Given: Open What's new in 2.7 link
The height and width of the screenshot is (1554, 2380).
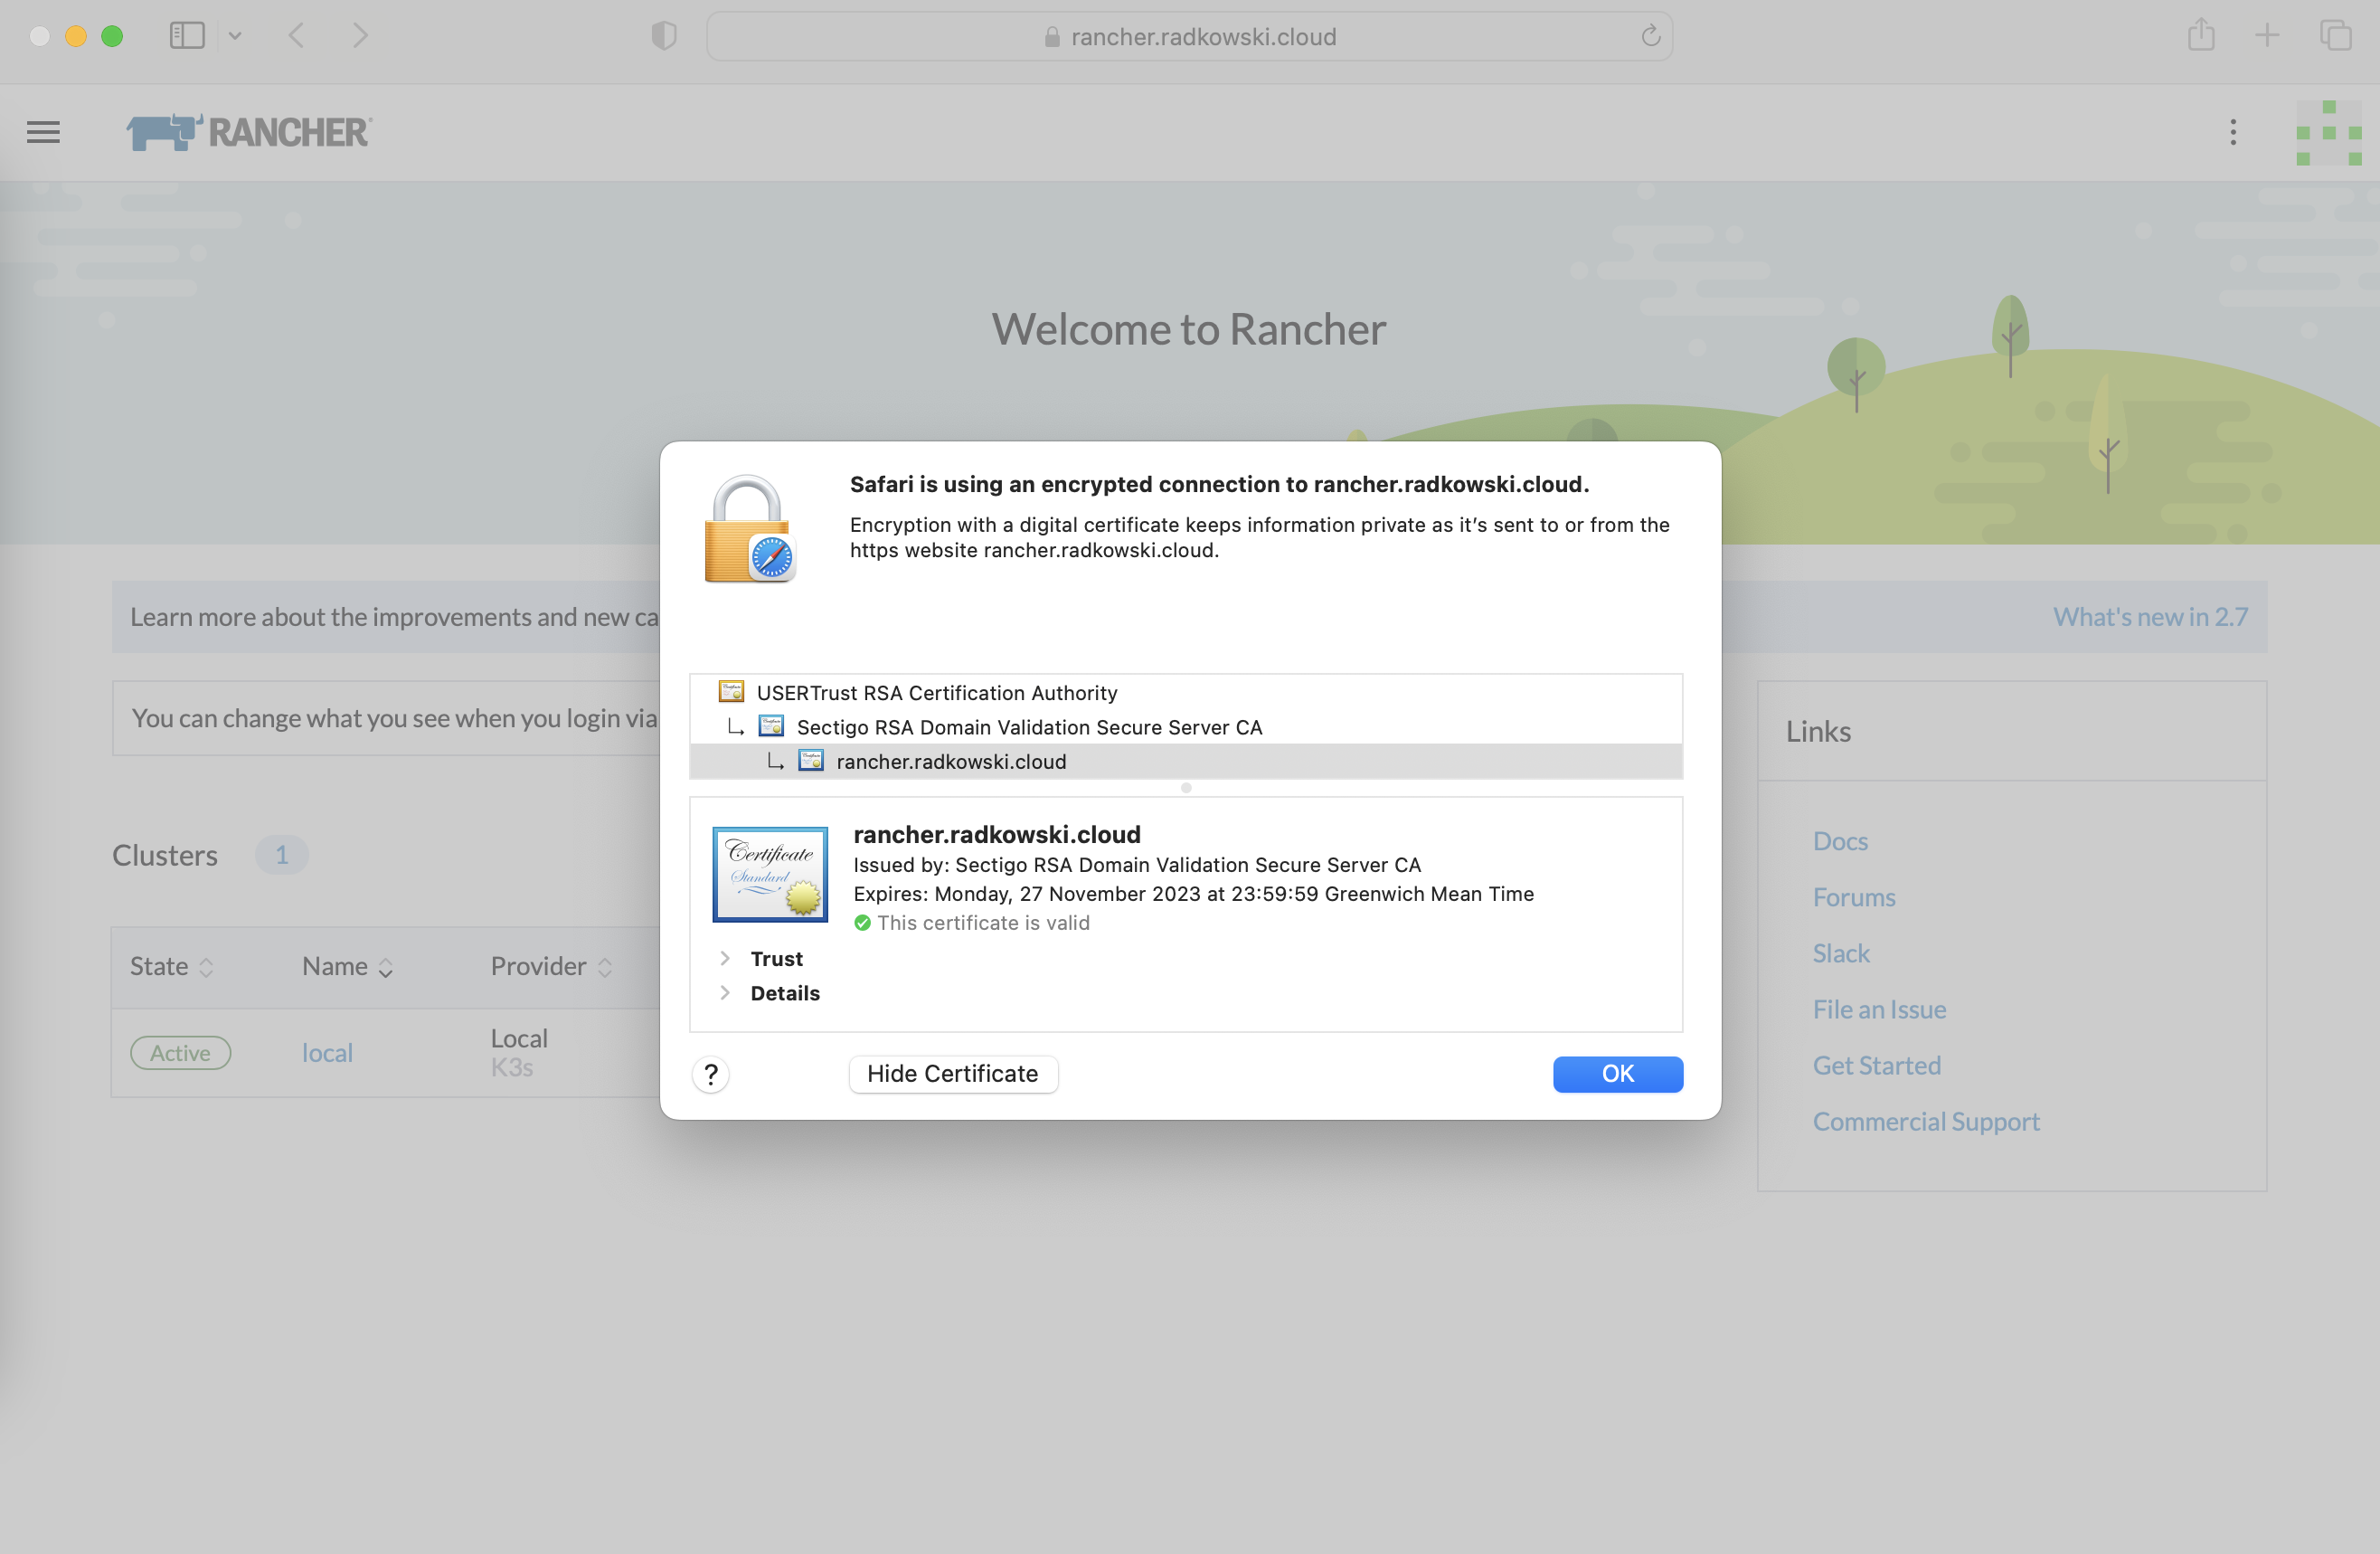Looking at the screenshot, I should tap(2150, 617).
